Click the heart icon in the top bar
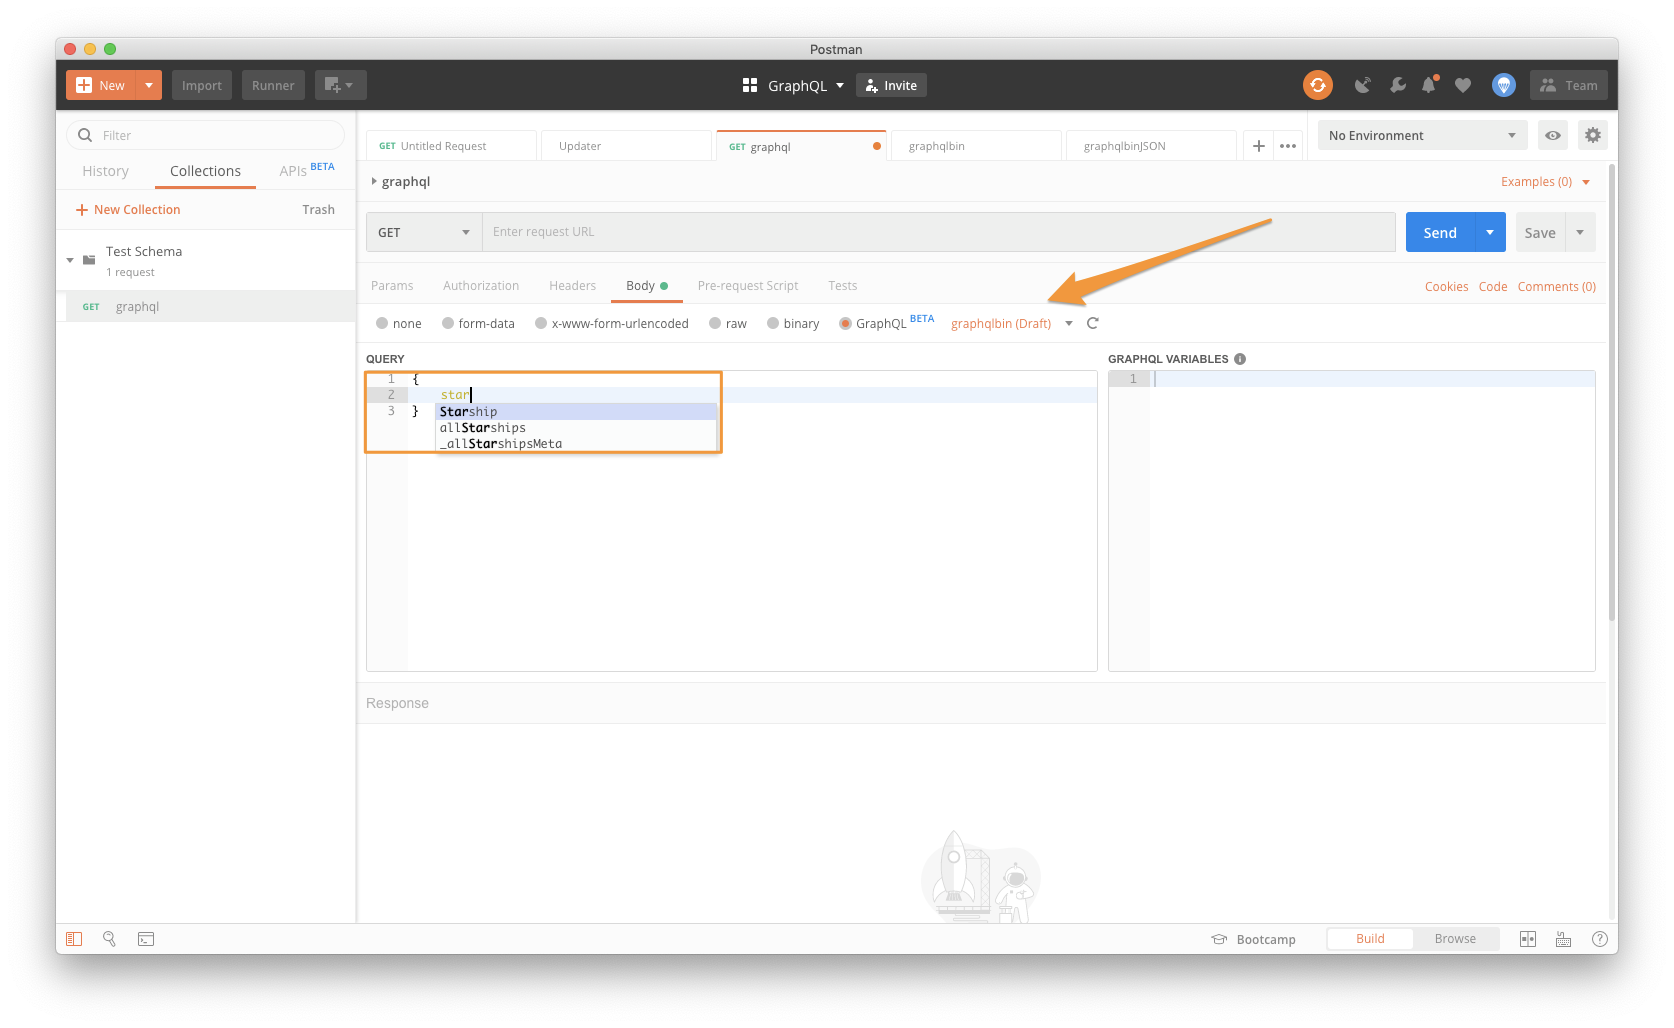 click(1462, 85)
